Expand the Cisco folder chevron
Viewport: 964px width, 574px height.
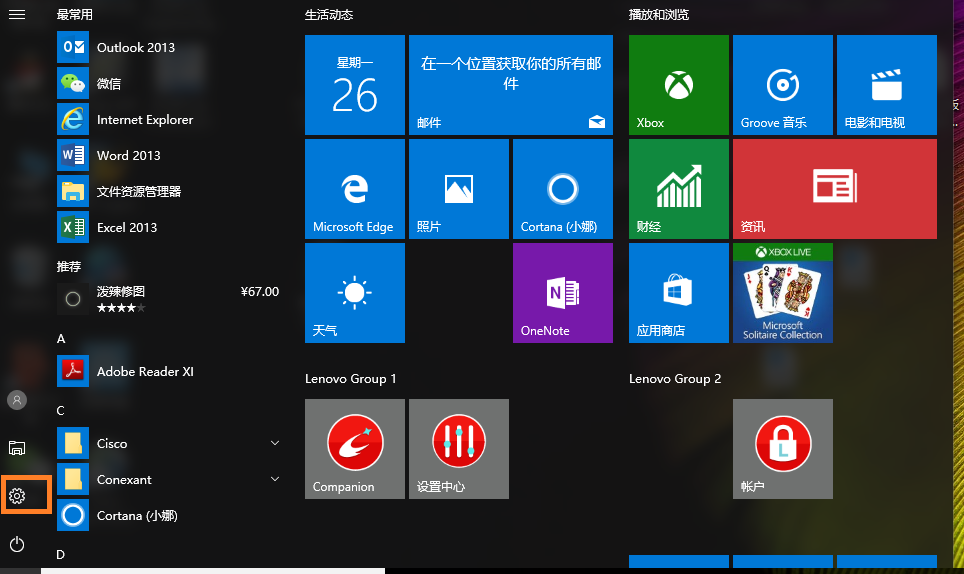pos(275,443)
